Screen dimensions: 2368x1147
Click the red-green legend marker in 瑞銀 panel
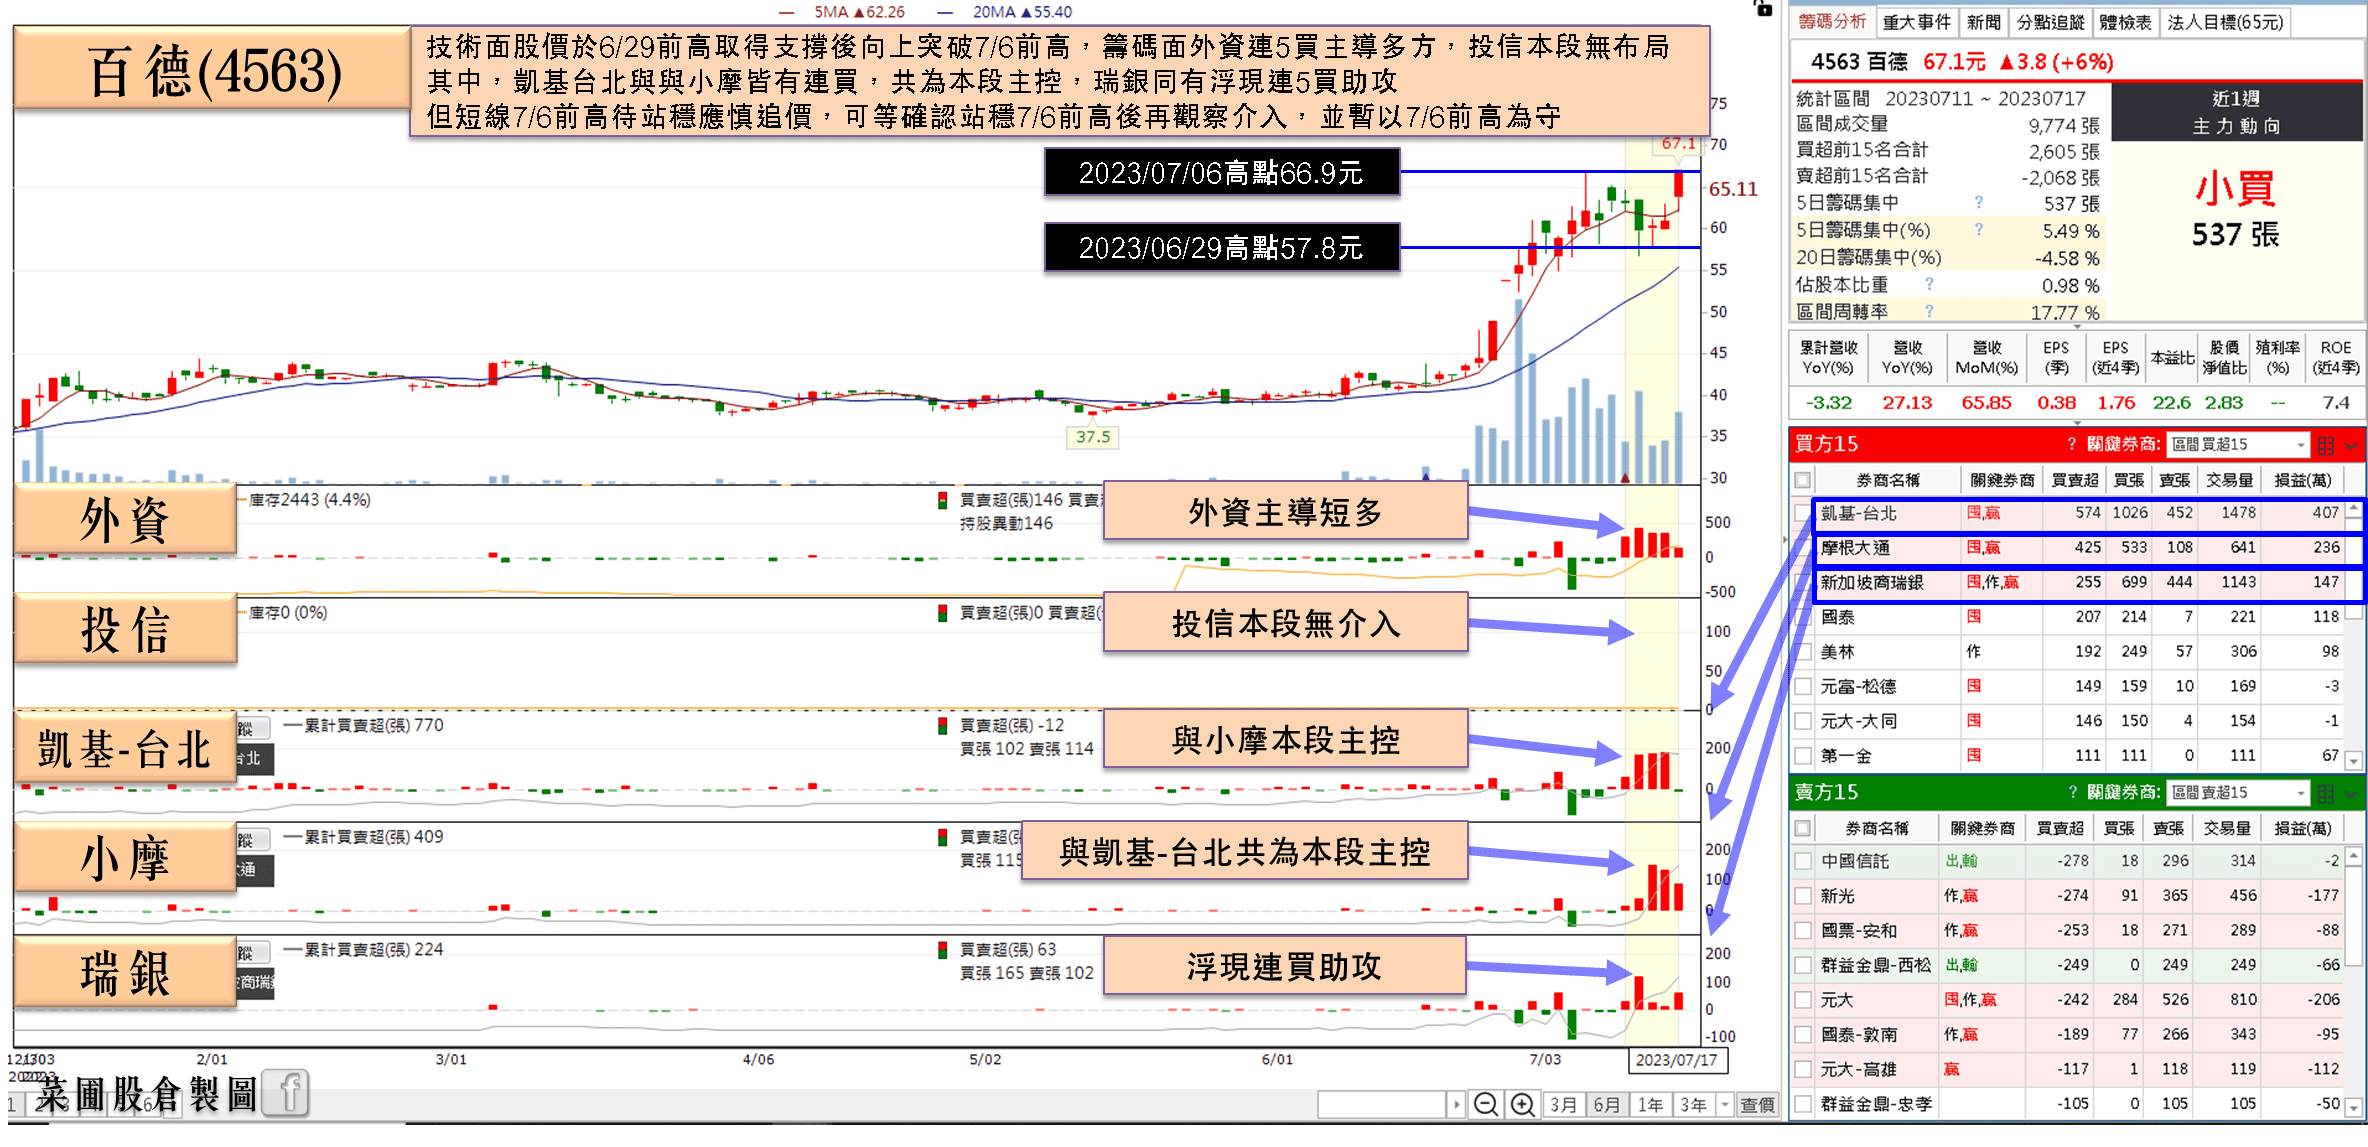click(942, 949)
